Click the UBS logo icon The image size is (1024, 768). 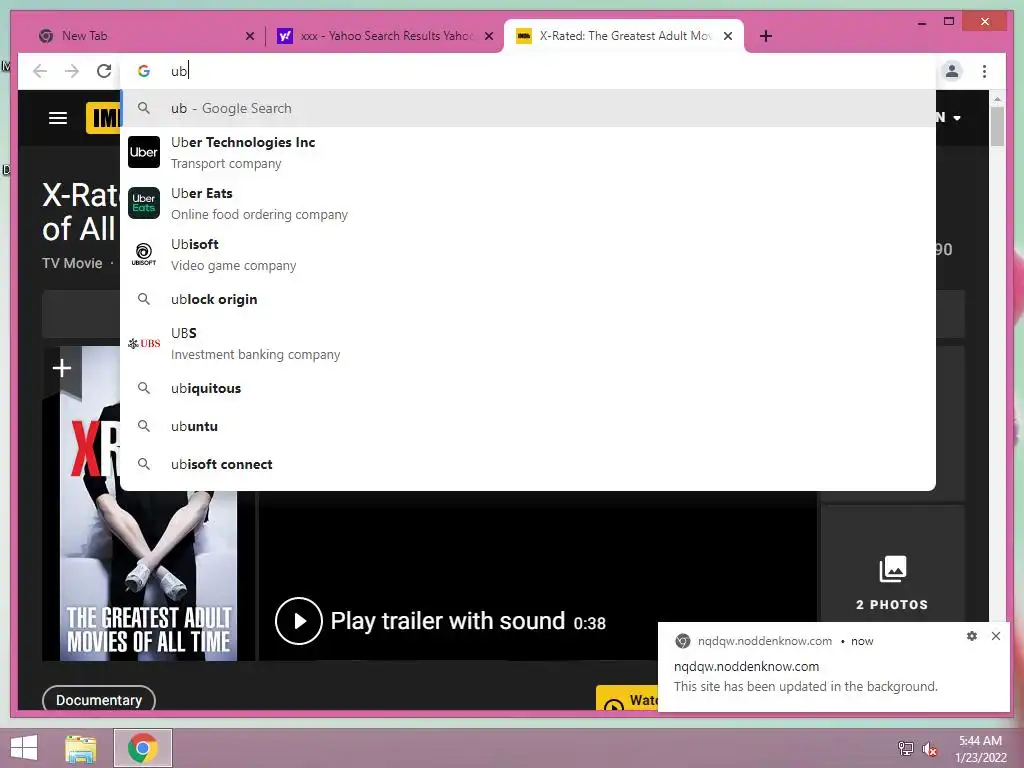point(144,344)
